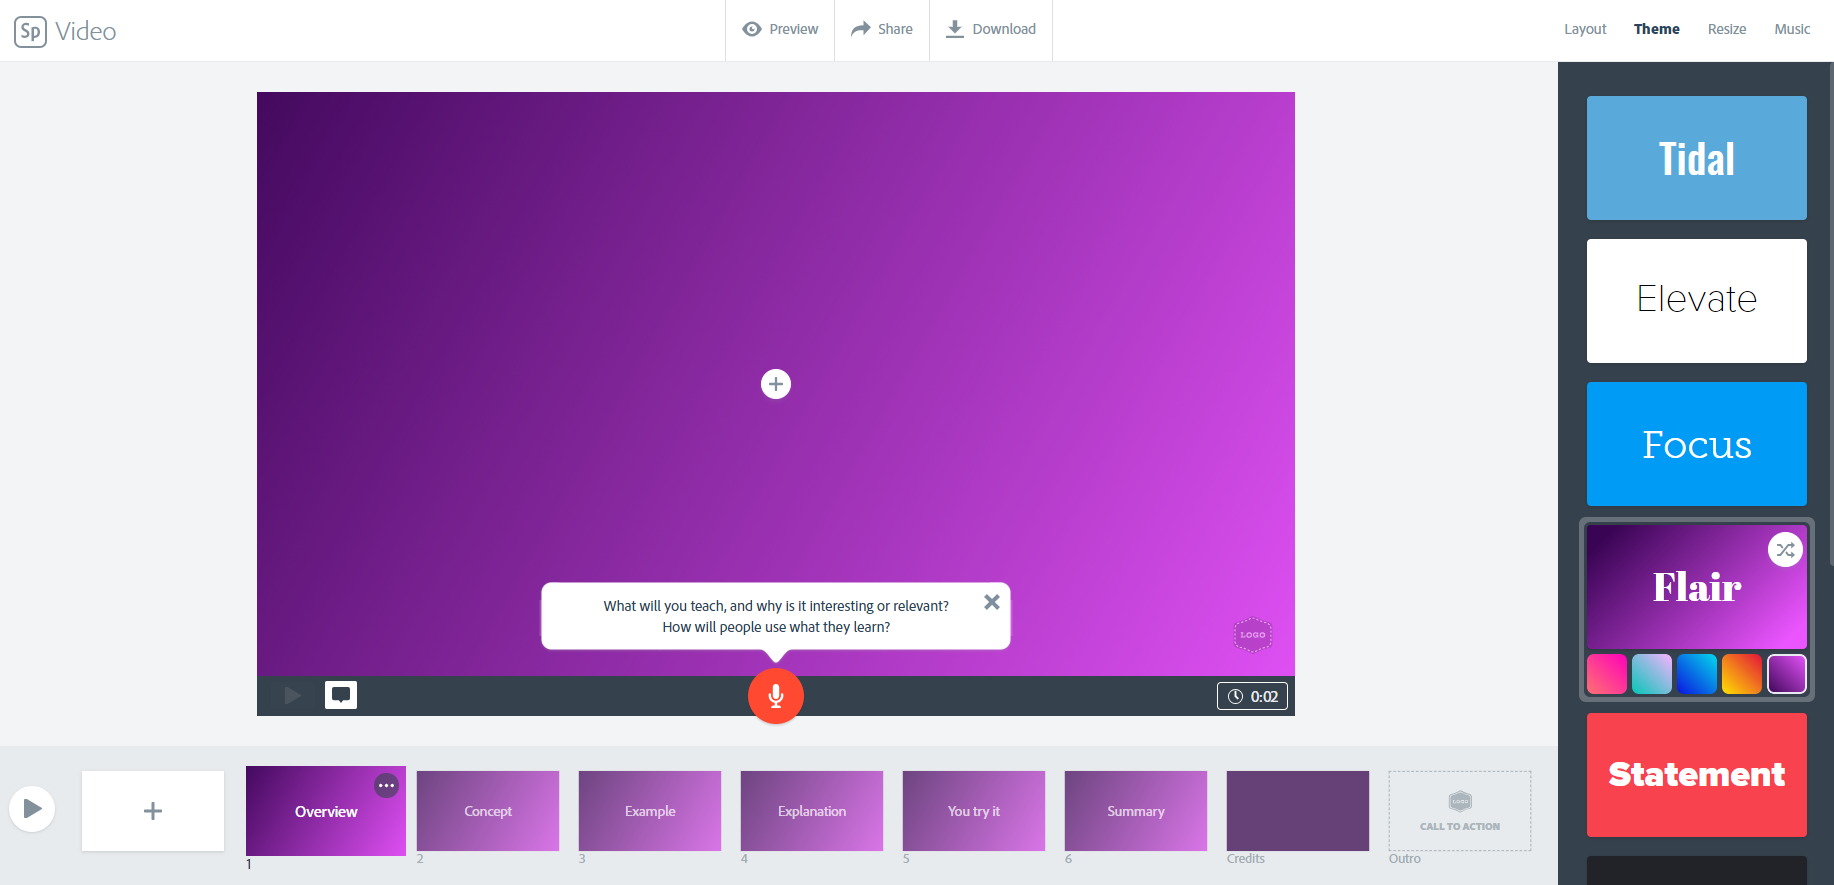Add a new slide with the plus tile
This screenshot has width=1834, height=885.
pyautogui.click(x=153, y=811)
